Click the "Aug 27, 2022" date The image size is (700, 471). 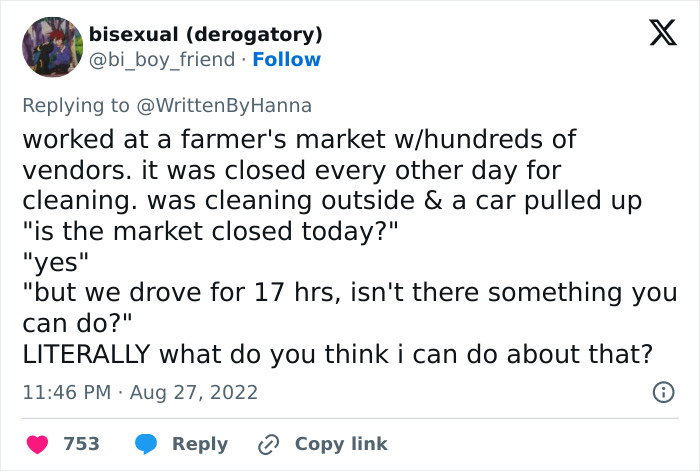pyautogui.click(x=192, y=393)
